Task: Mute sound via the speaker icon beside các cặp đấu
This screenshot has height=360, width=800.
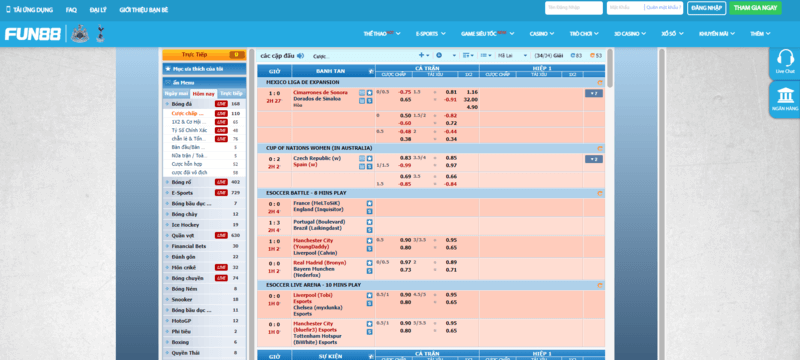Action: (x=301, y=56)
